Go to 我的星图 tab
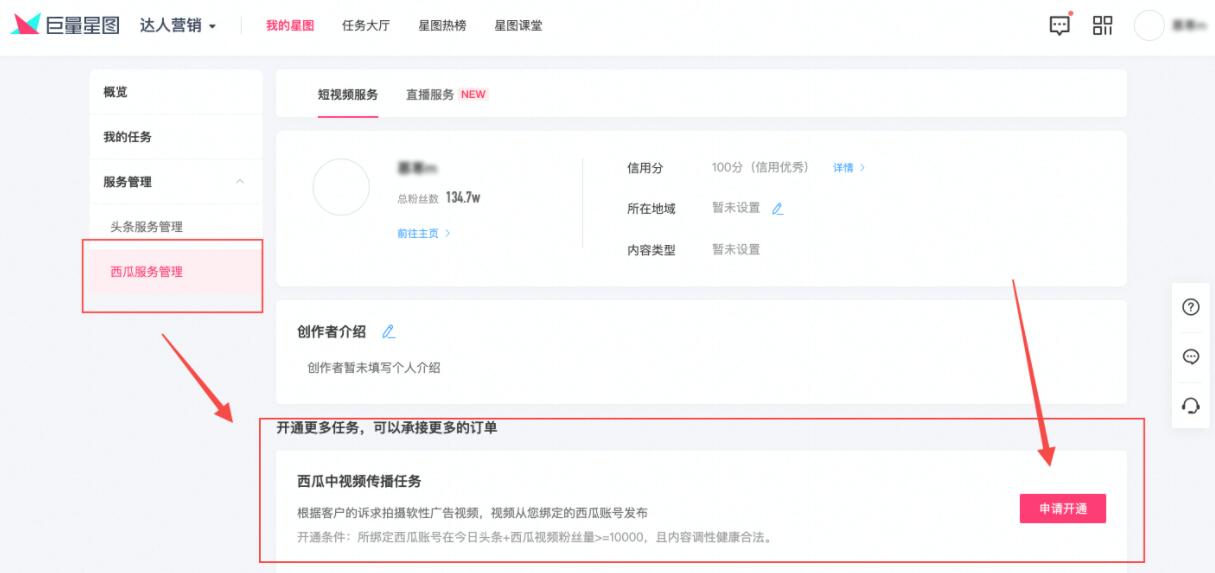 [290, 26]
